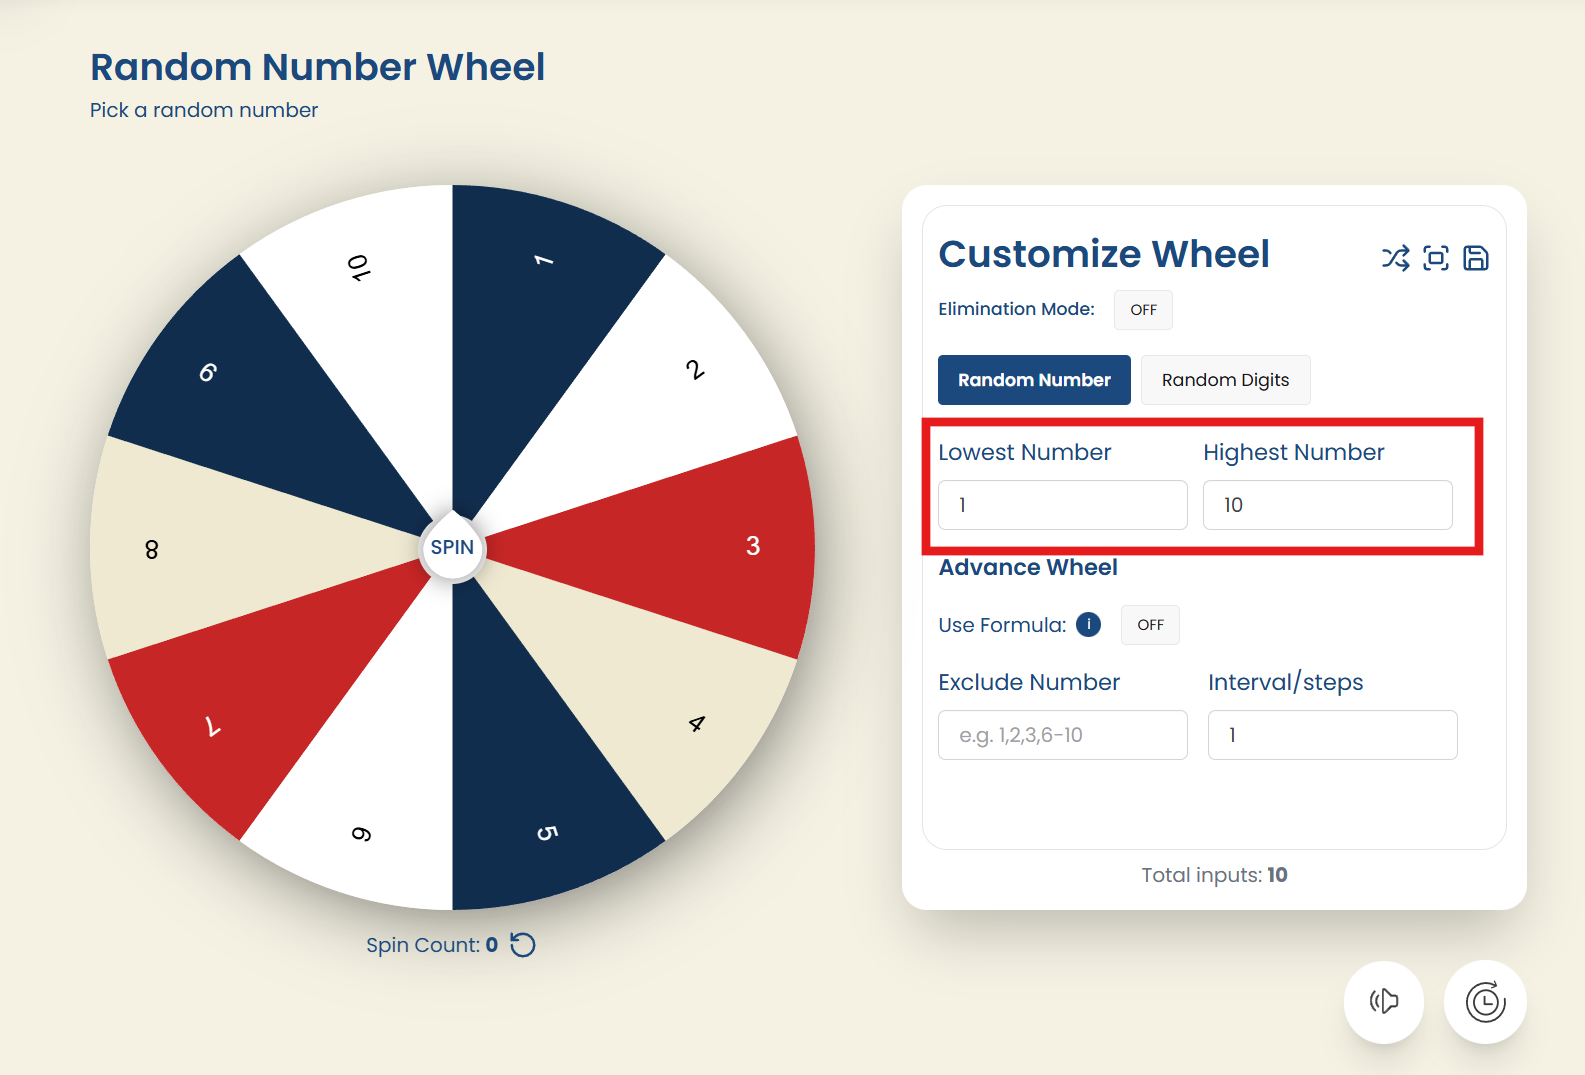Screen dimensions: 1585x1075
Task: Click the fullscreen icon beside shuffle
Action: point(1436,258)
